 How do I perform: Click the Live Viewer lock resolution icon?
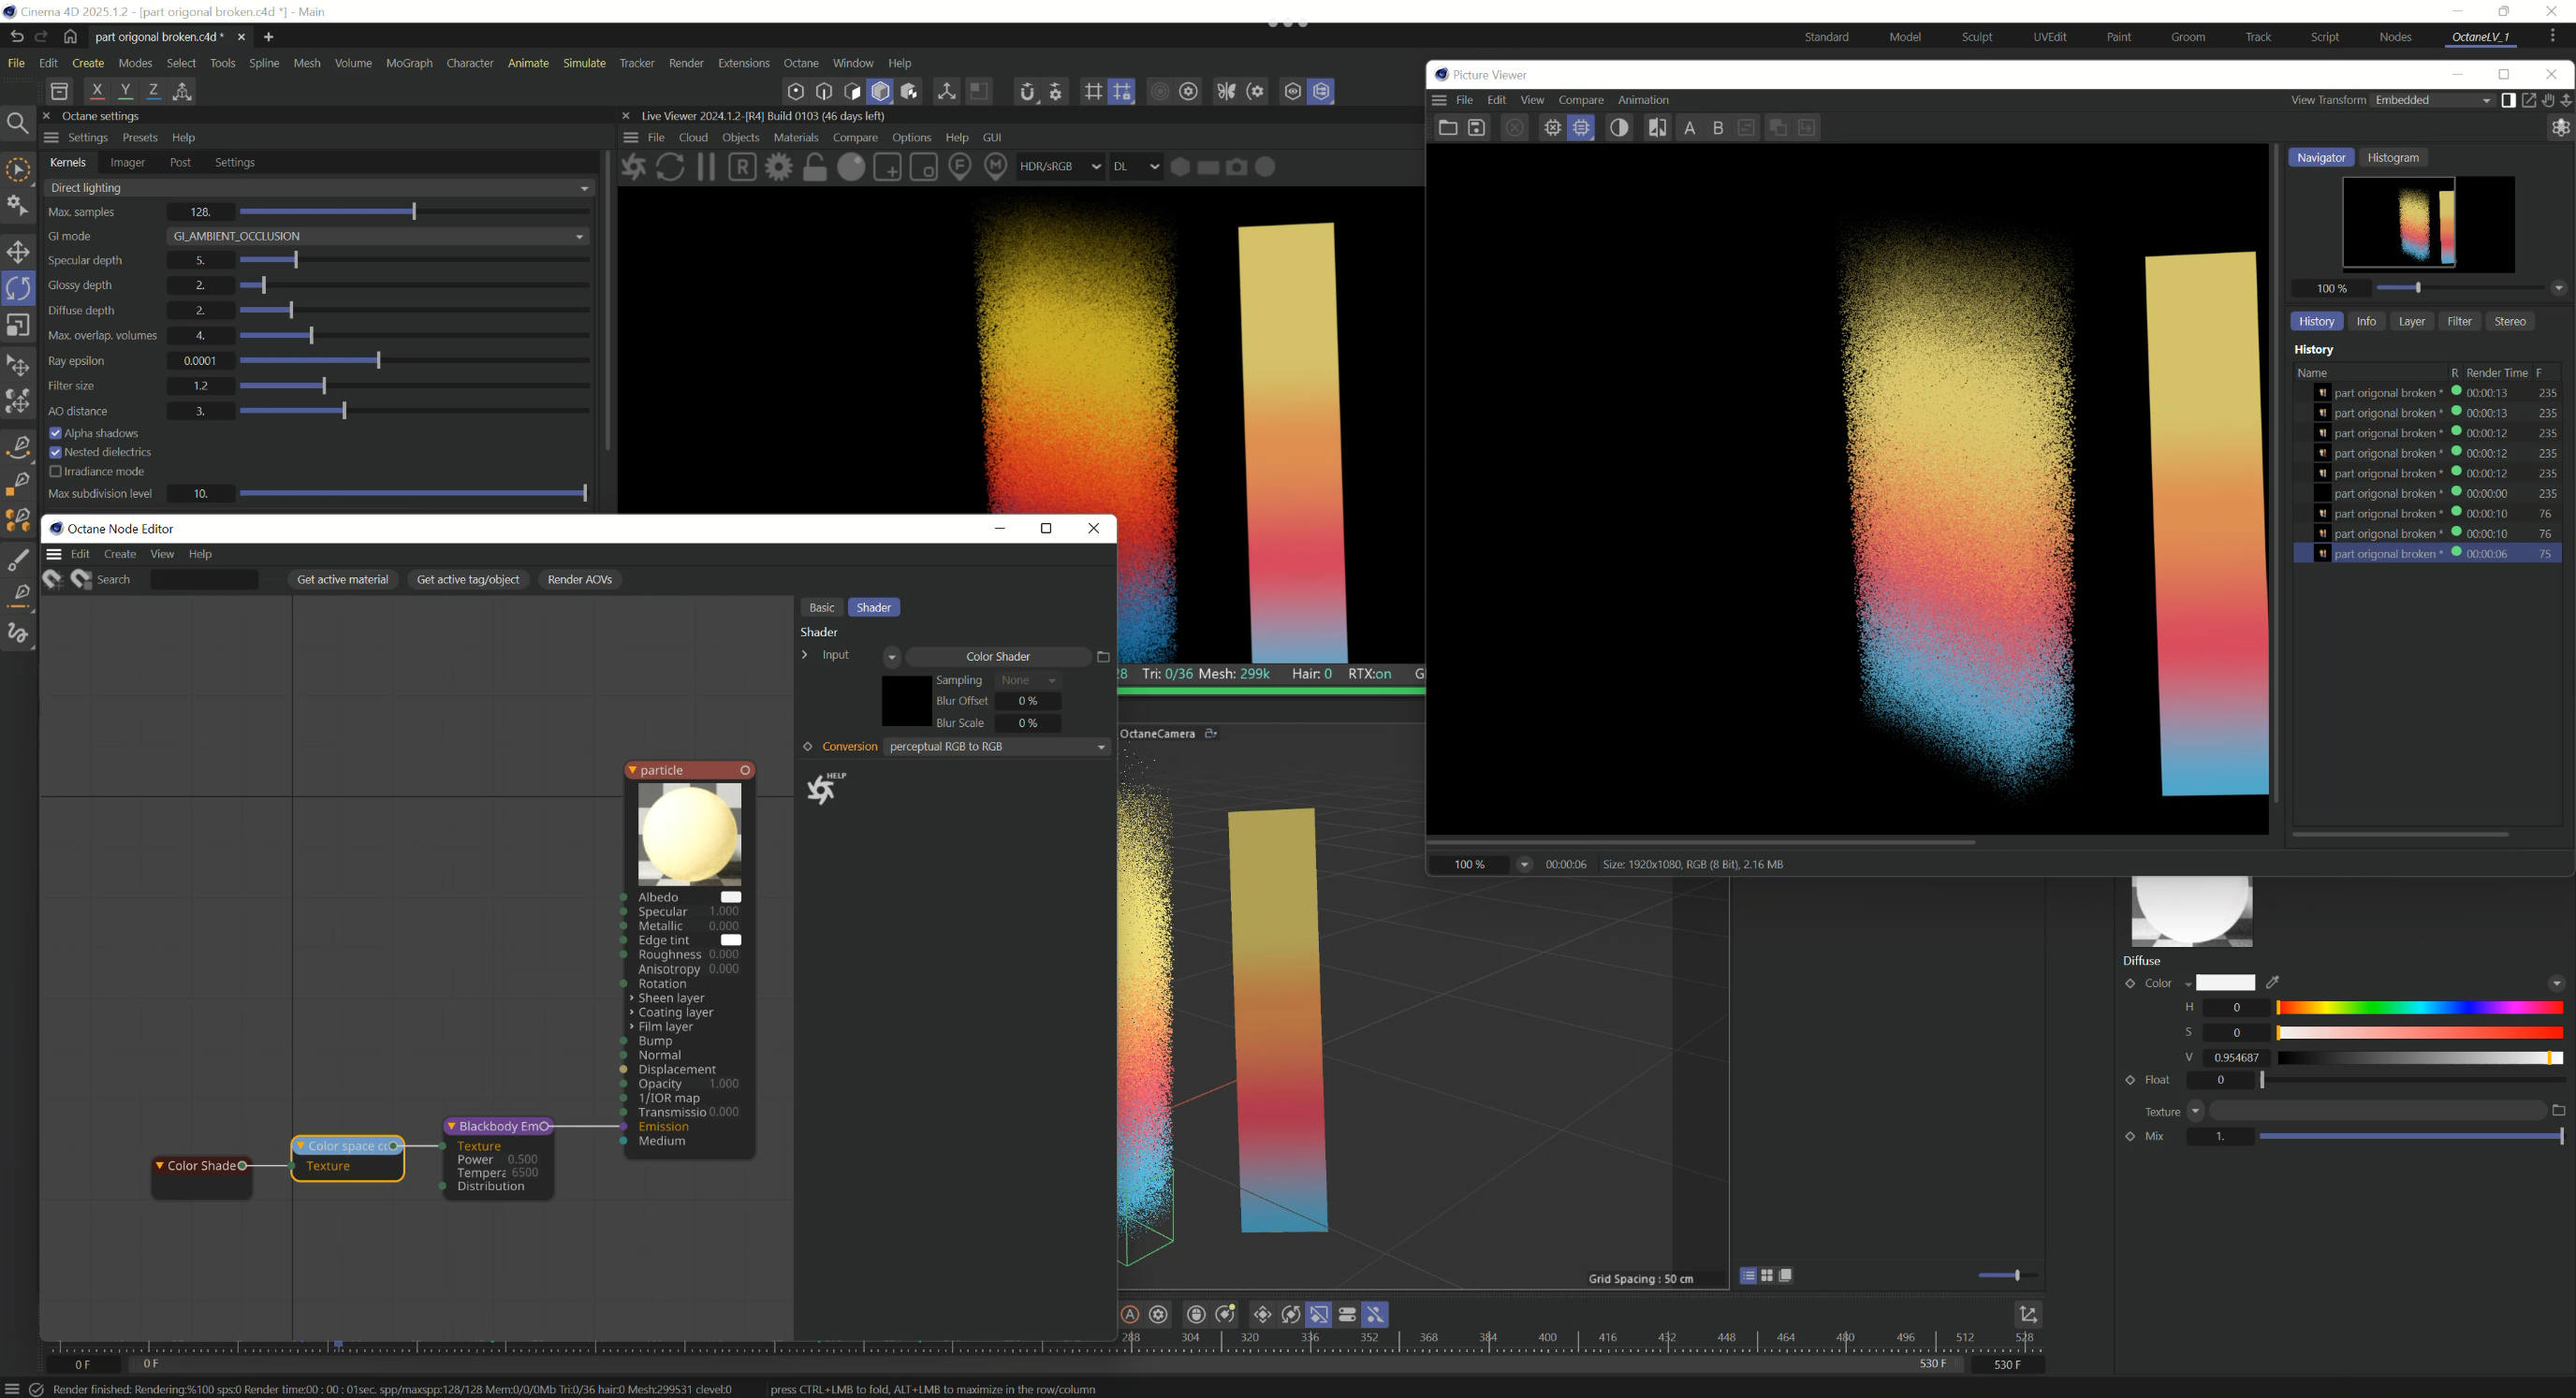click(815, 167)
